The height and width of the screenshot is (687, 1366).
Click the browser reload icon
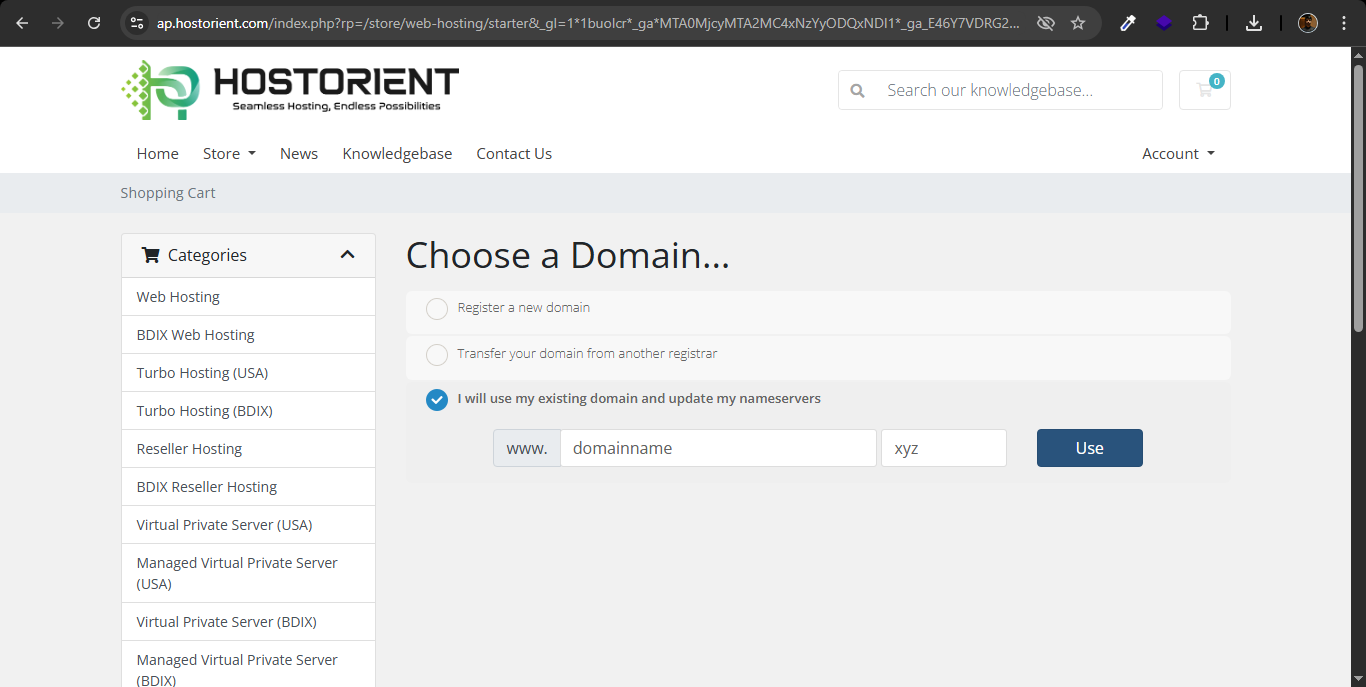point(94,23)
